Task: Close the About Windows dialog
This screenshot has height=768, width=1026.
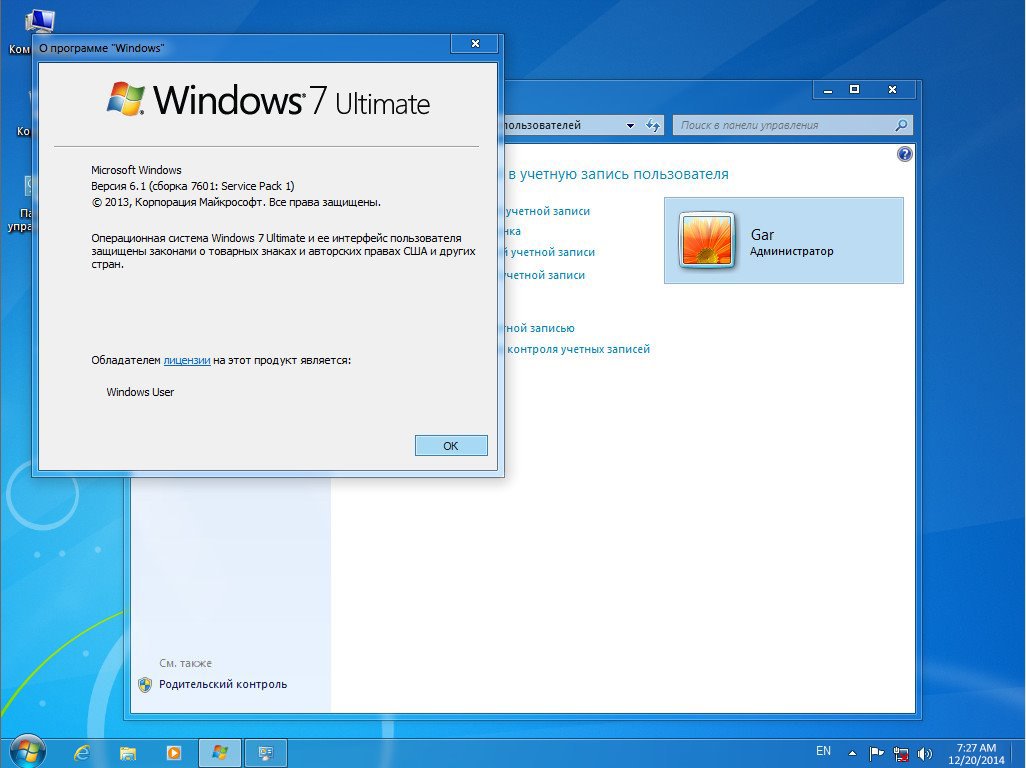Action: [475, 43]
